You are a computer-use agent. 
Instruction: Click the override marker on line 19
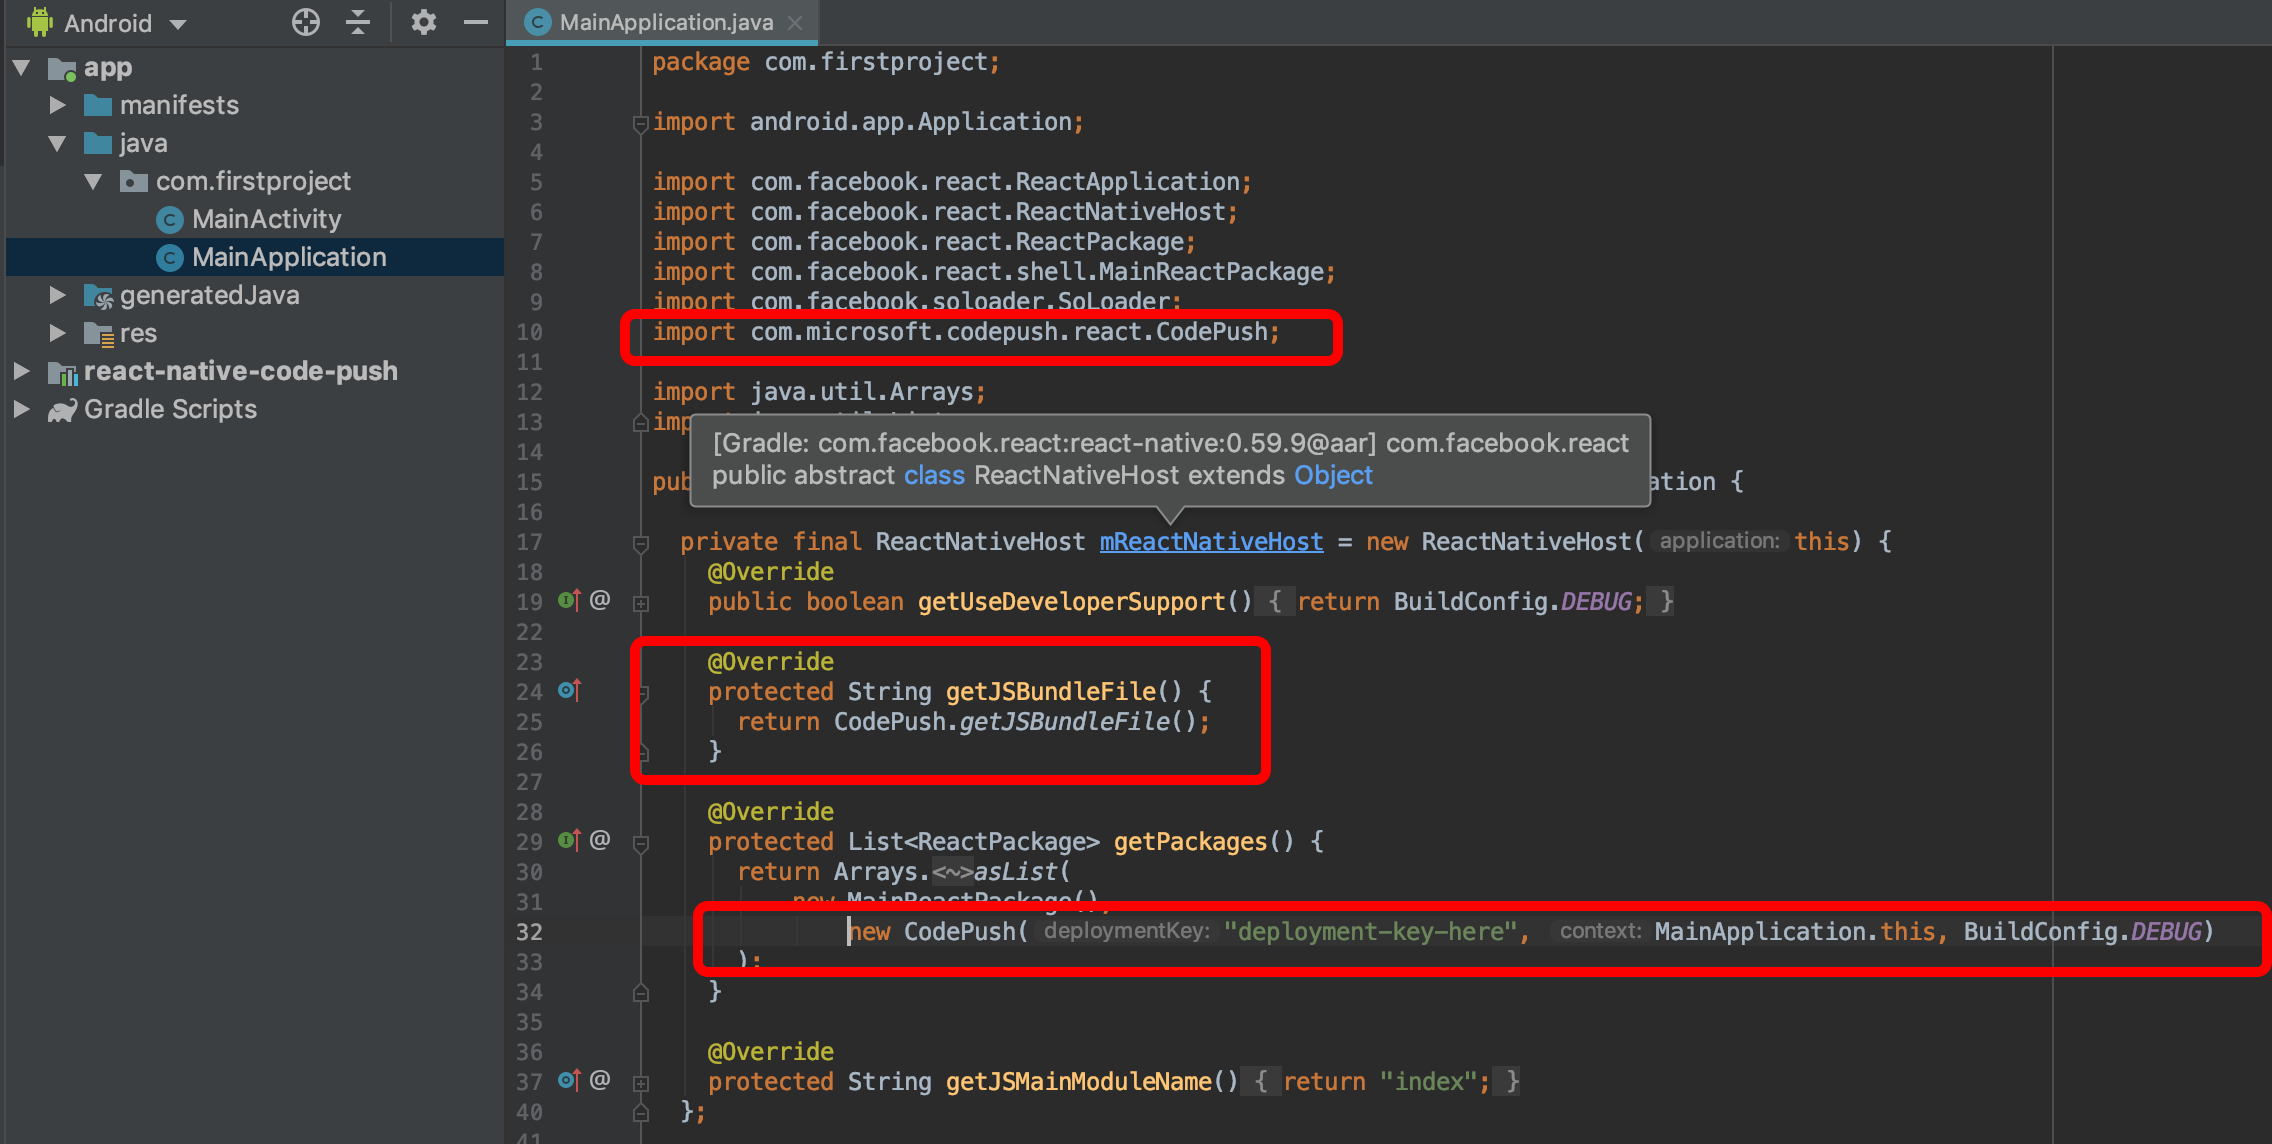(x=569, y=600)
